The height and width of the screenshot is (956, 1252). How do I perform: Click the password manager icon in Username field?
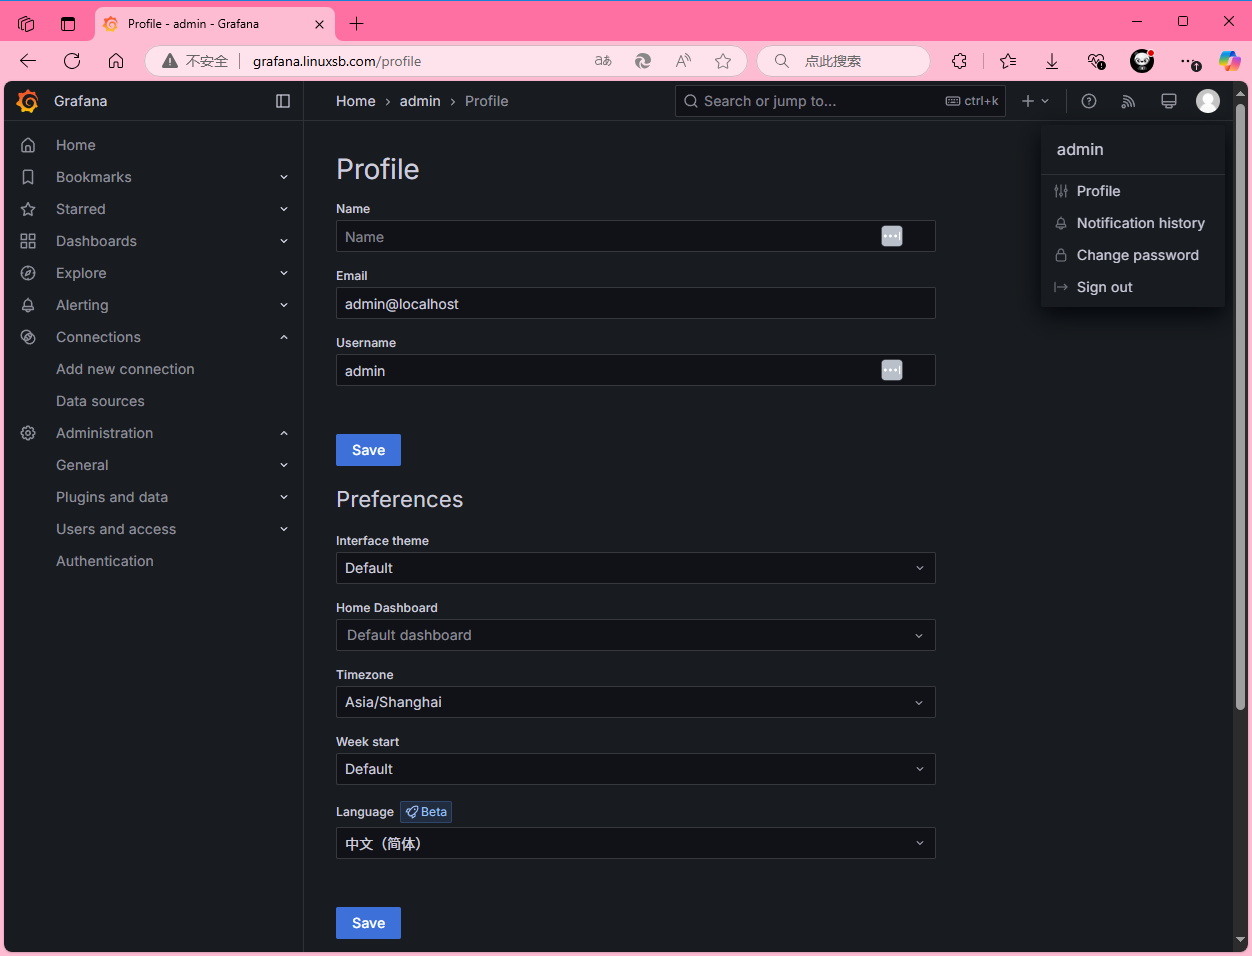click(892, 370)
